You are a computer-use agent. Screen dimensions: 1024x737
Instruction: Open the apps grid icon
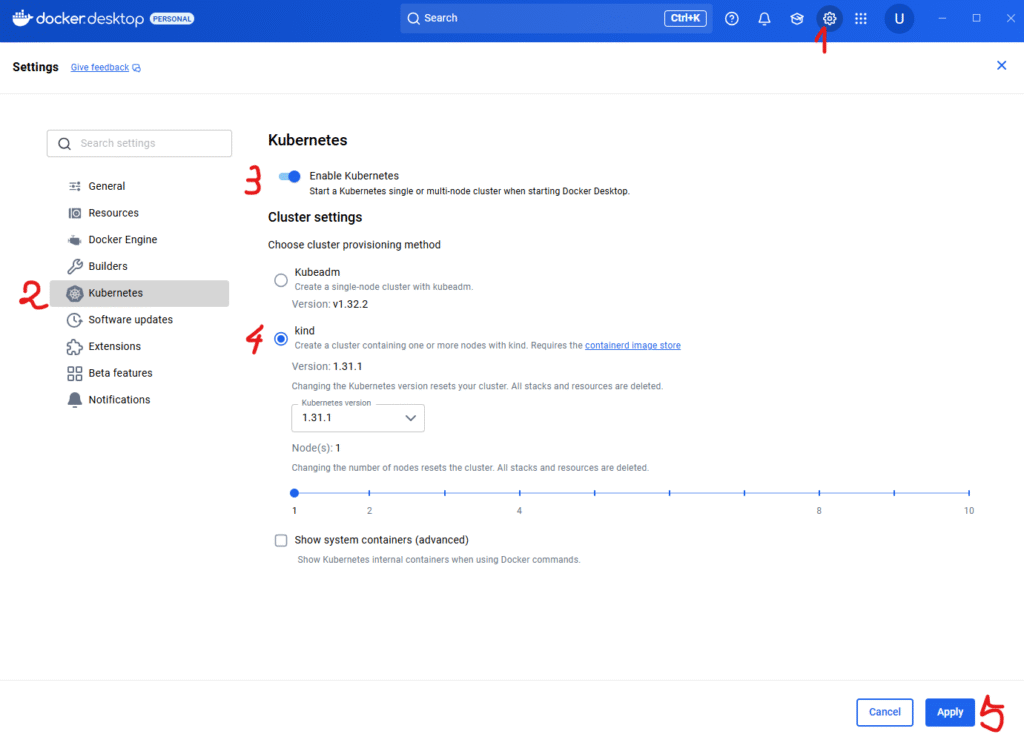click(x=861, y=18)
